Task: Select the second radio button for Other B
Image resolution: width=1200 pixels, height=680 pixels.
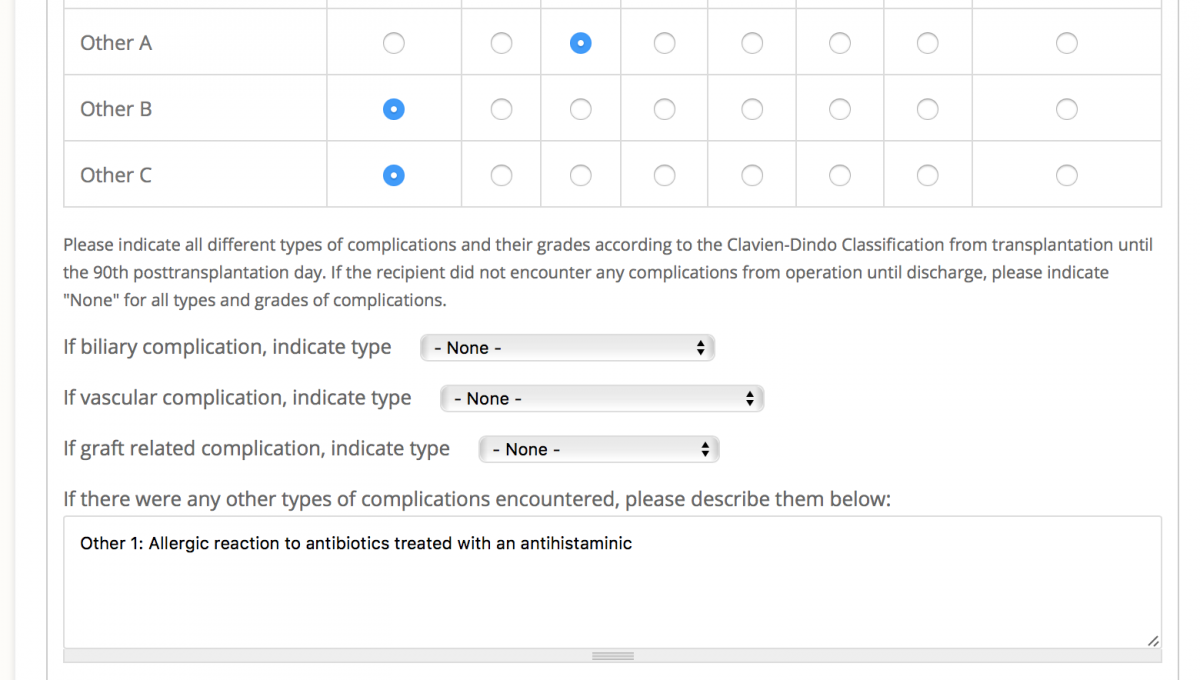Action: tap(501, 109)
